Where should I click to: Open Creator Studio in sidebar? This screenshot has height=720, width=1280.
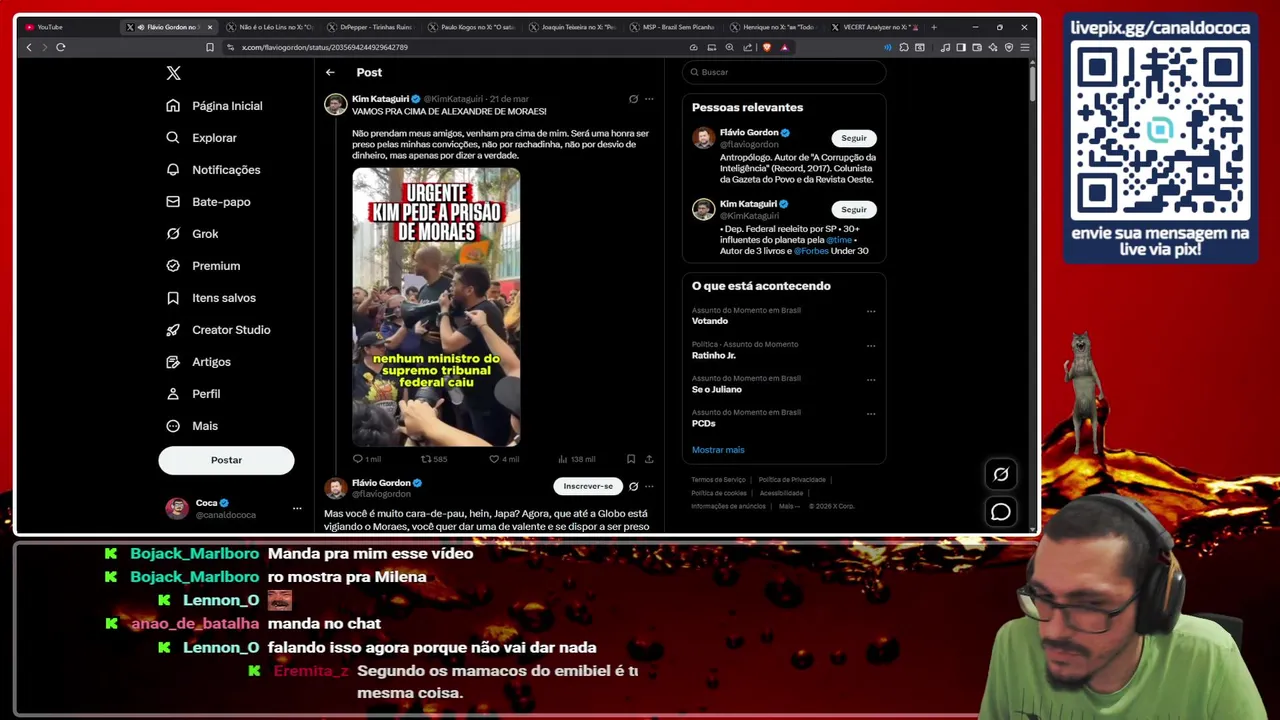coord(218,330)
